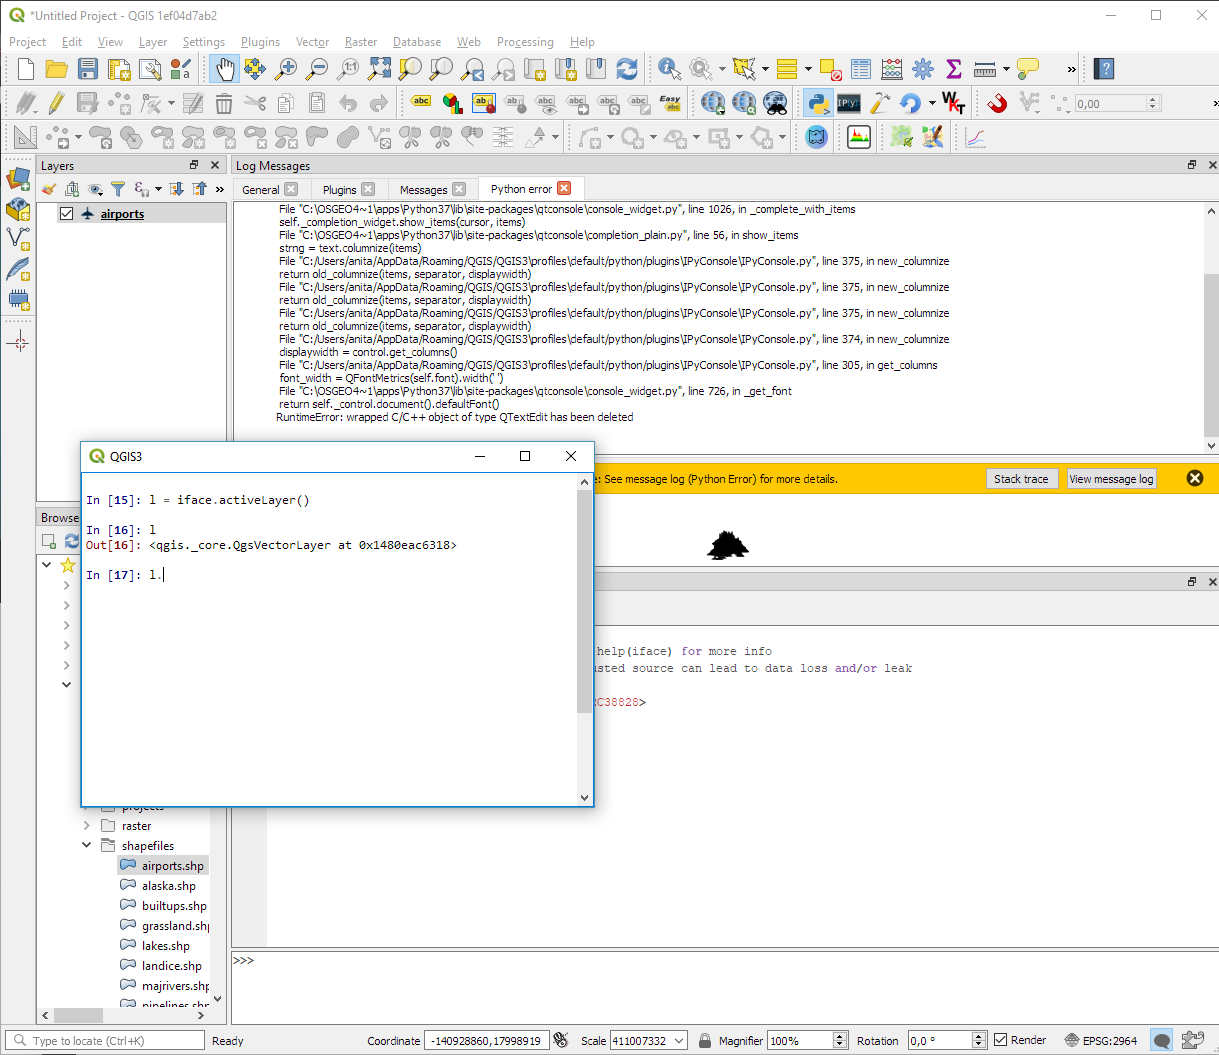Image resolution: width=1219 pixels, height=1055 pixels.
Task: Toggle the scale lock padlock icon
Action: [x=705, y=1040]
